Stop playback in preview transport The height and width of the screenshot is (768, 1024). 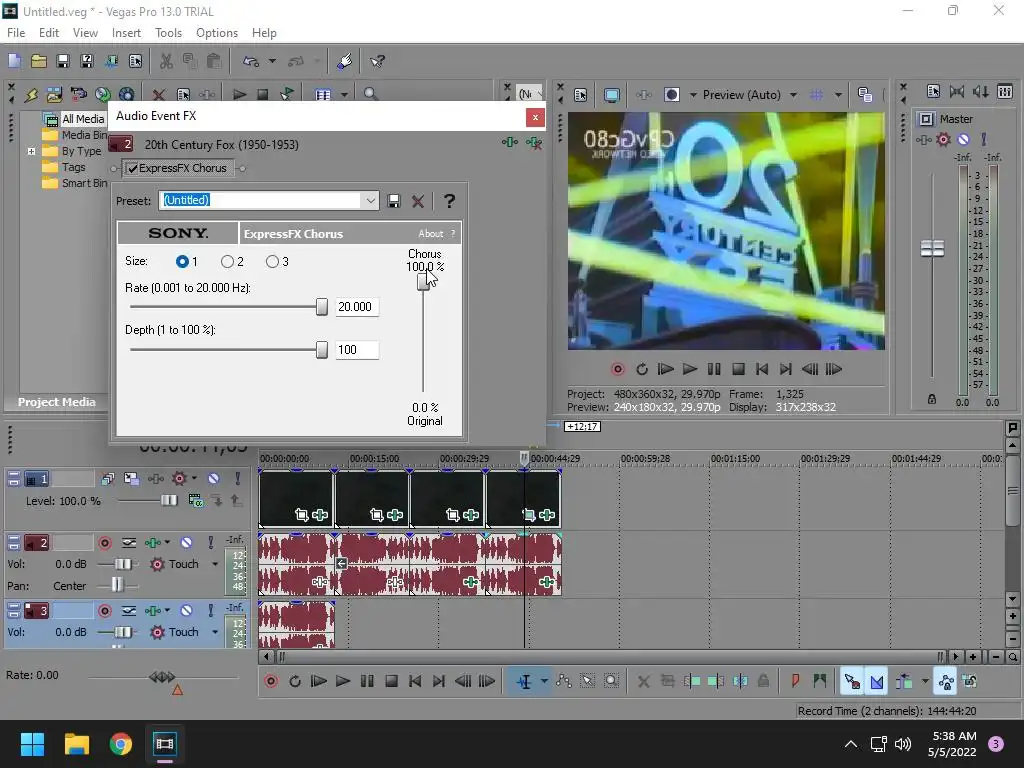(x=738, y=369)
